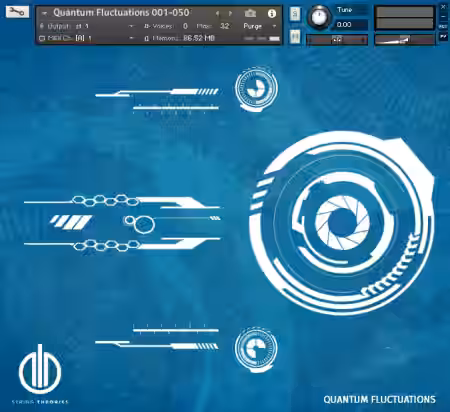
Task: Show instrument info with the i icon
Action: pyautogui.click(x=272, y=13)
